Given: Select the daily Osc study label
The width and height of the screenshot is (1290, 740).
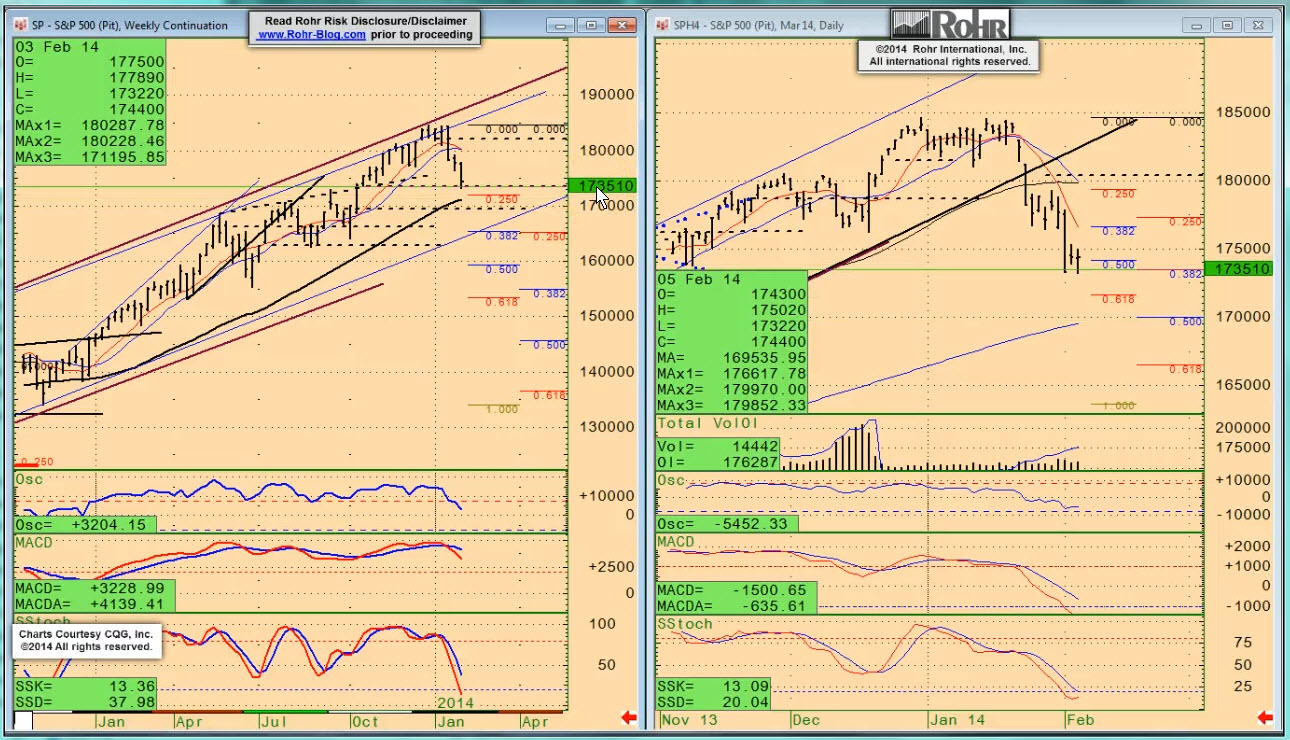Looking at the screenshot, I should coord(671,481).
